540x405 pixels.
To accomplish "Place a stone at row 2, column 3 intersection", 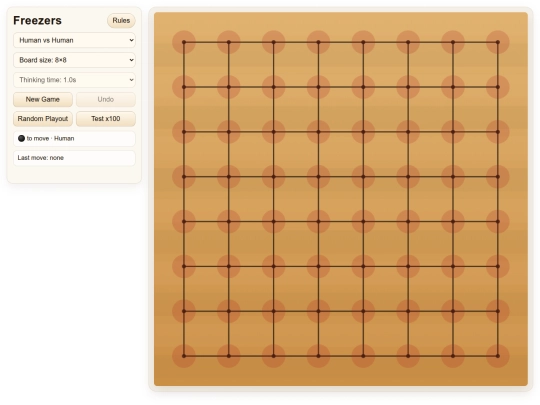I will 273,87.
